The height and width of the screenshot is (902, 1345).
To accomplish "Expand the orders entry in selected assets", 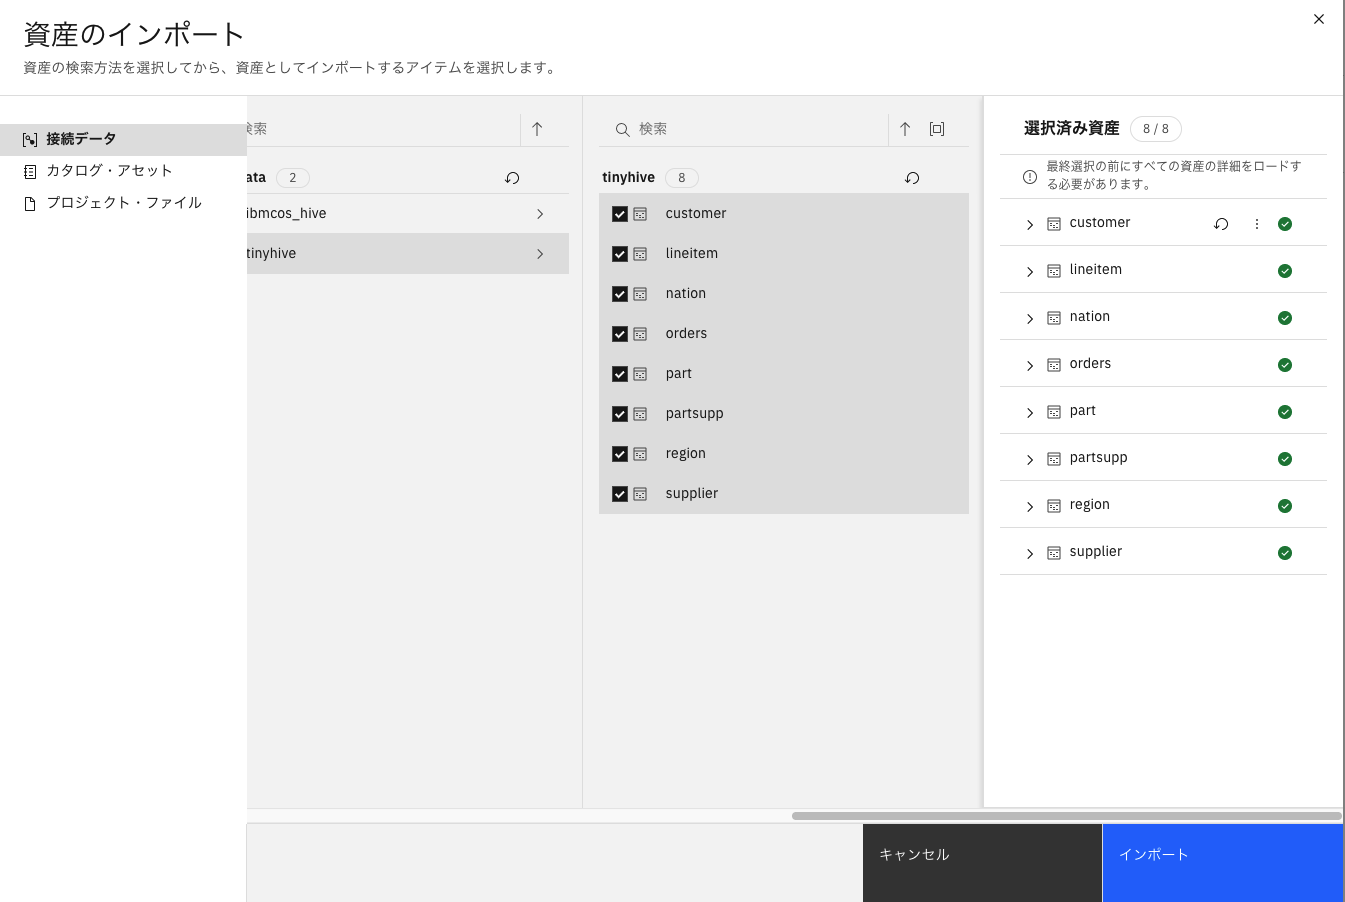I will tap(1030, 365).
